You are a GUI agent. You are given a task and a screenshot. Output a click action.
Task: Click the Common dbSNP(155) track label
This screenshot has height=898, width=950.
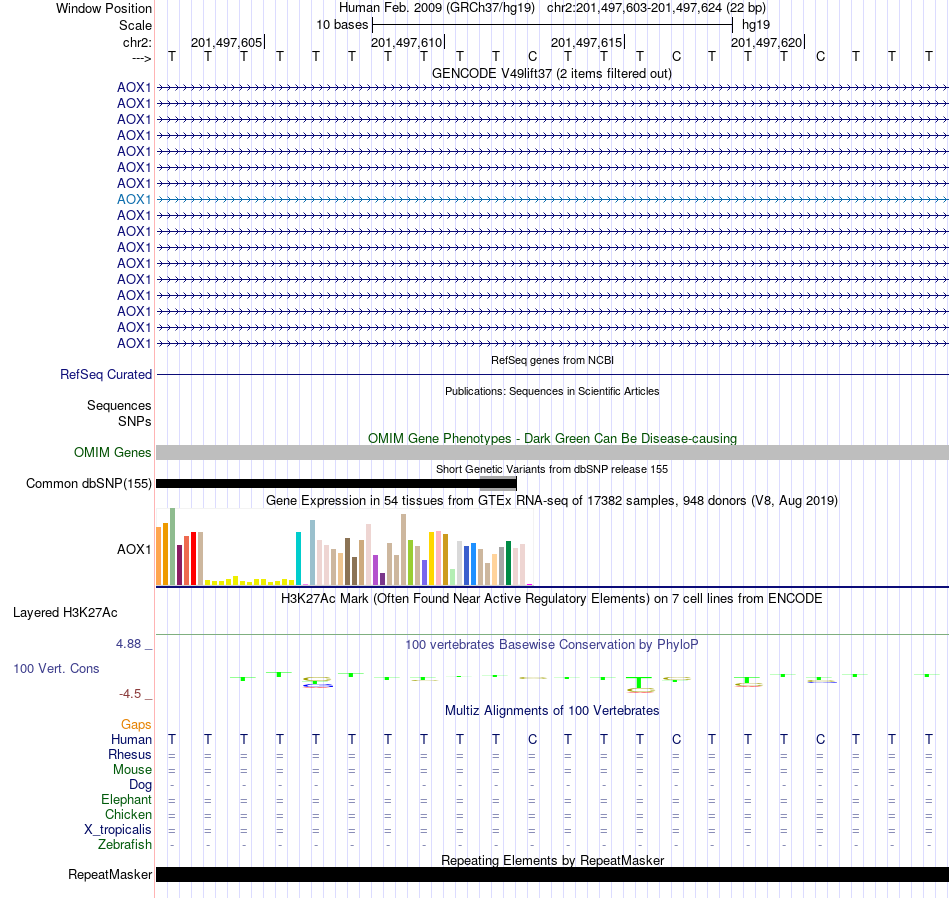[x=89, y=484]
